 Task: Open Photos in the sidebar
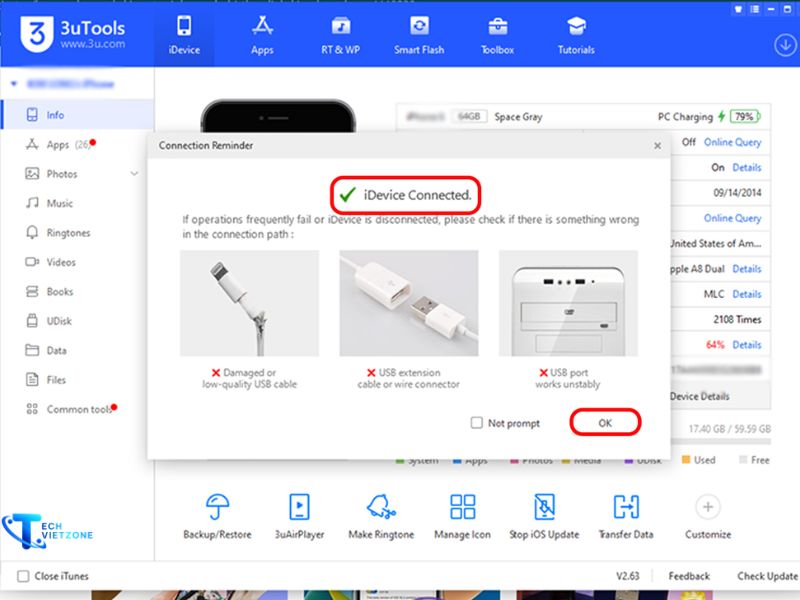pos(78,174)
